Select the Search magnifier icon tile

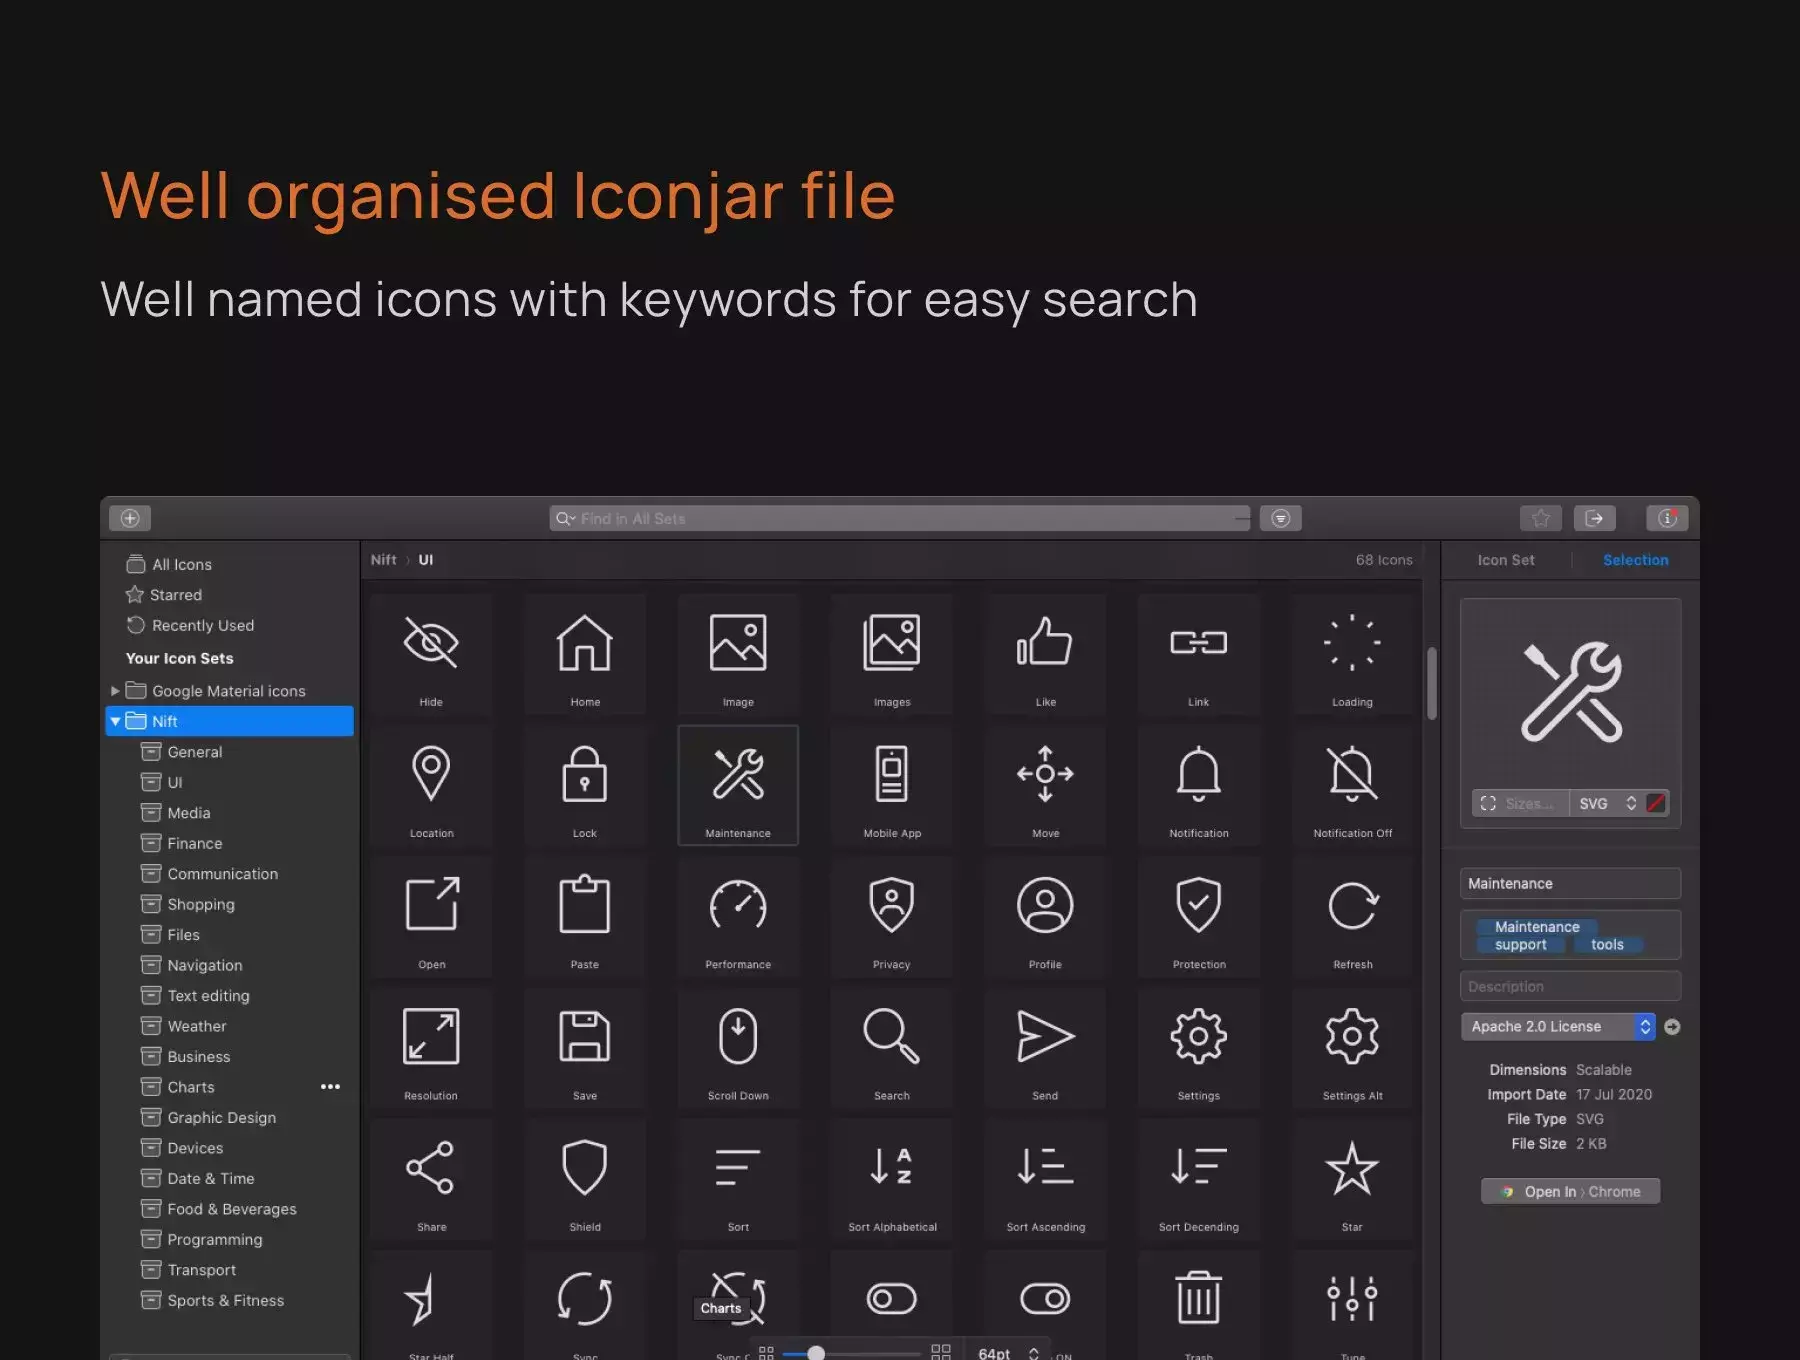[x=892, y=1048]
